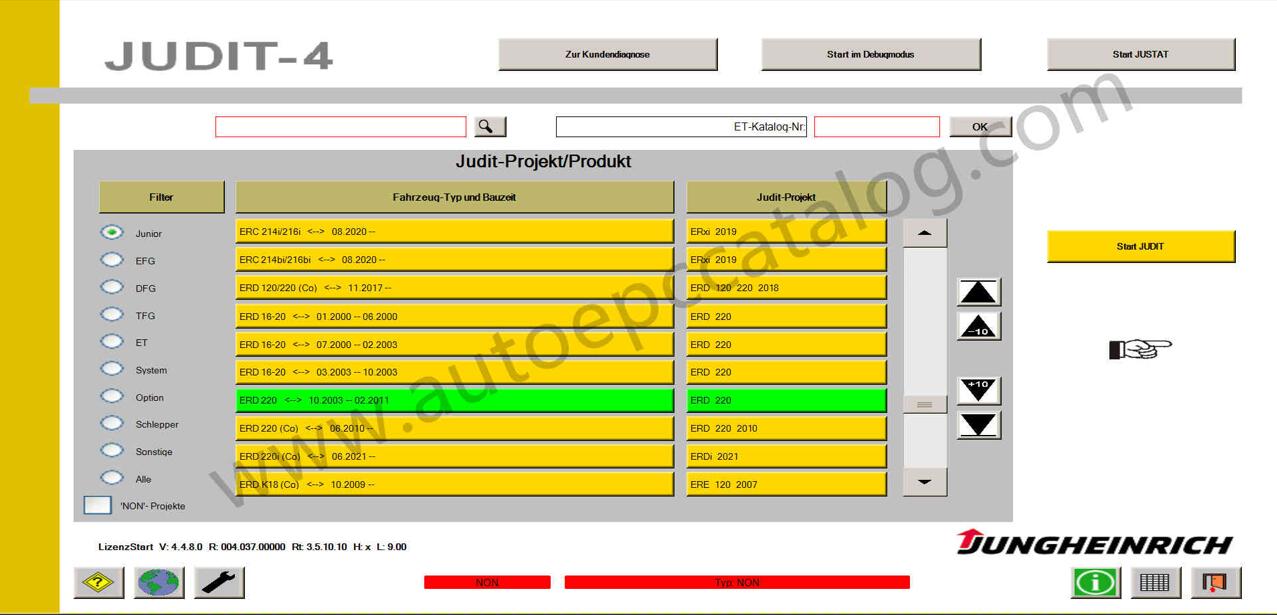This screenshot has width=1277, height=615.
Task: Focus the red catalog number input box
Action: [877, 127]
